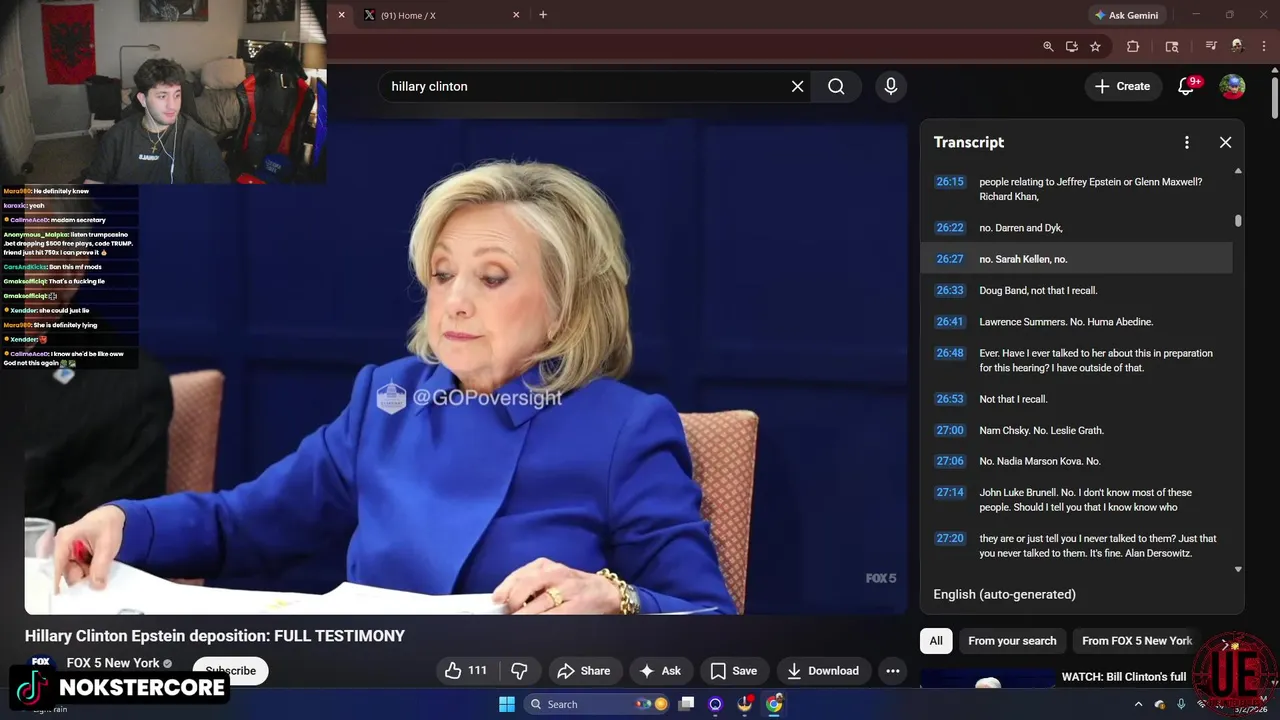Click the install app icon in address bar
The image size is (1280, 720).
(x=1072, y=46)
